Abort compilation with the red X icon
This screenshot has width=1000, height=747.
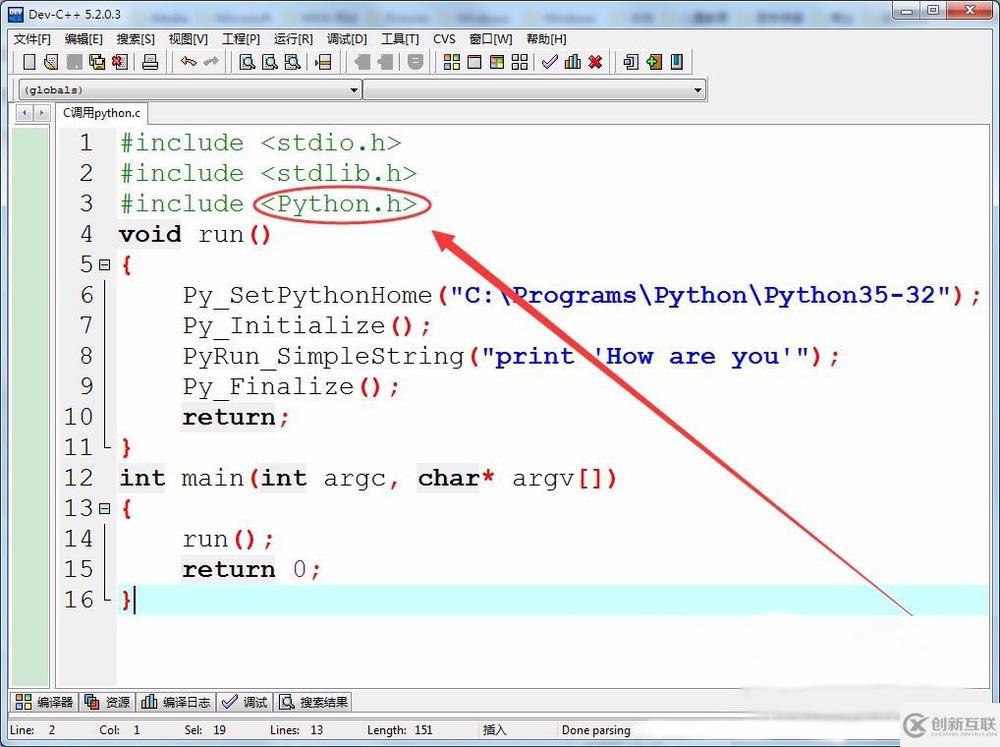(594, 62)
